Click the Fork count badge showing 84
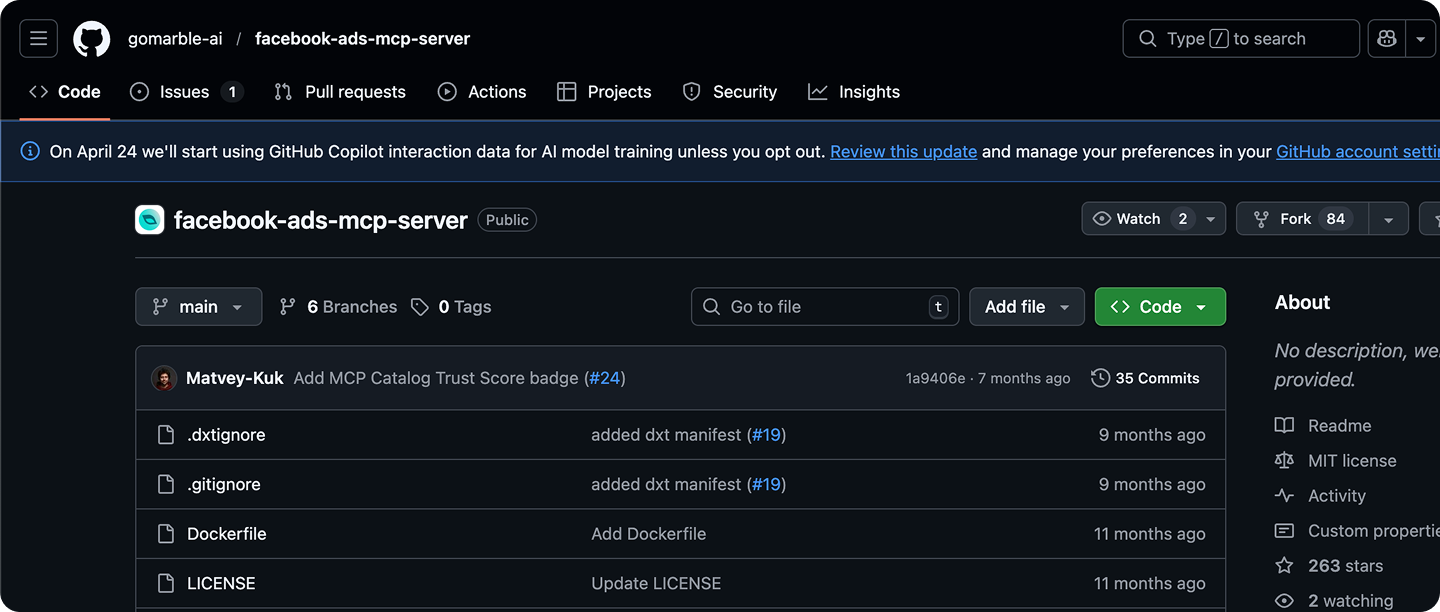This screenshot has width=1440, height=612. 1336,219
